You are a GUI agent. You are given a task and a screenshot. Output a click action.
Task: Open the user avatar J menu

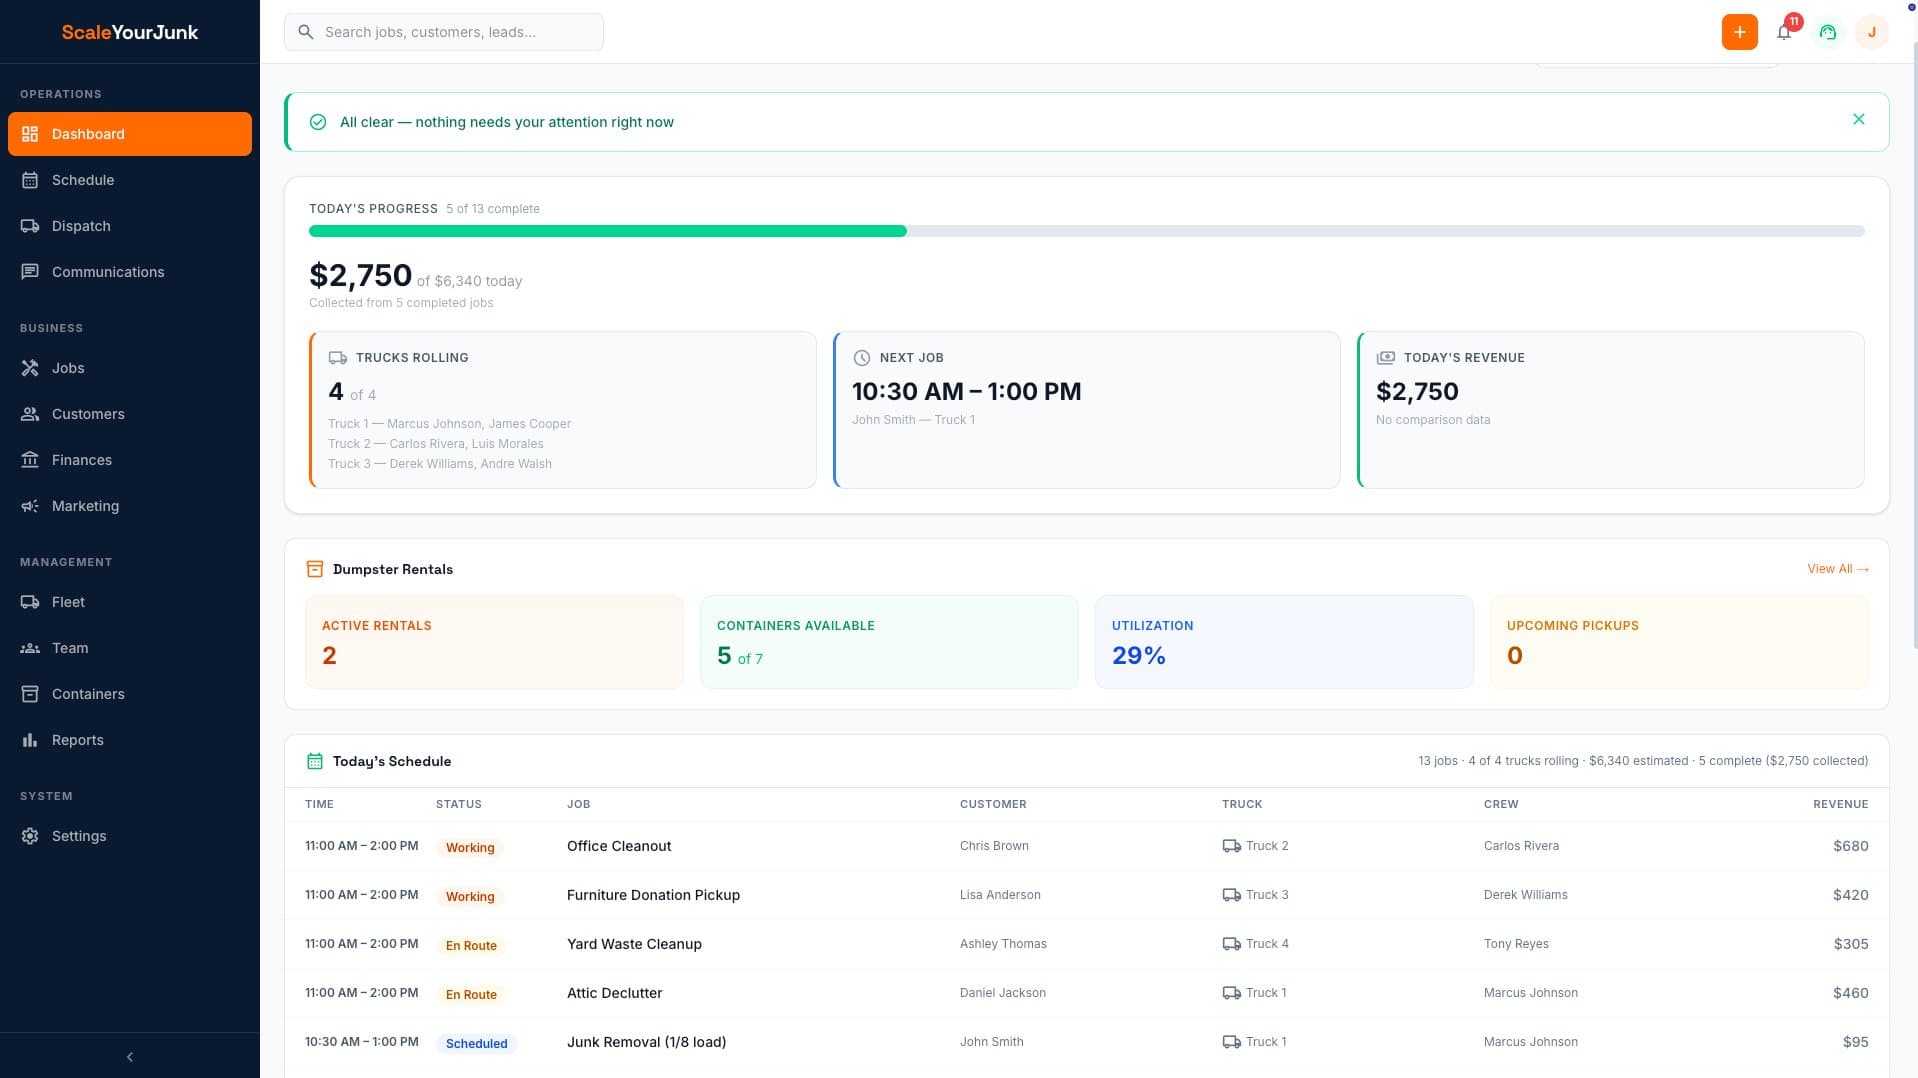coord(1871,32)
